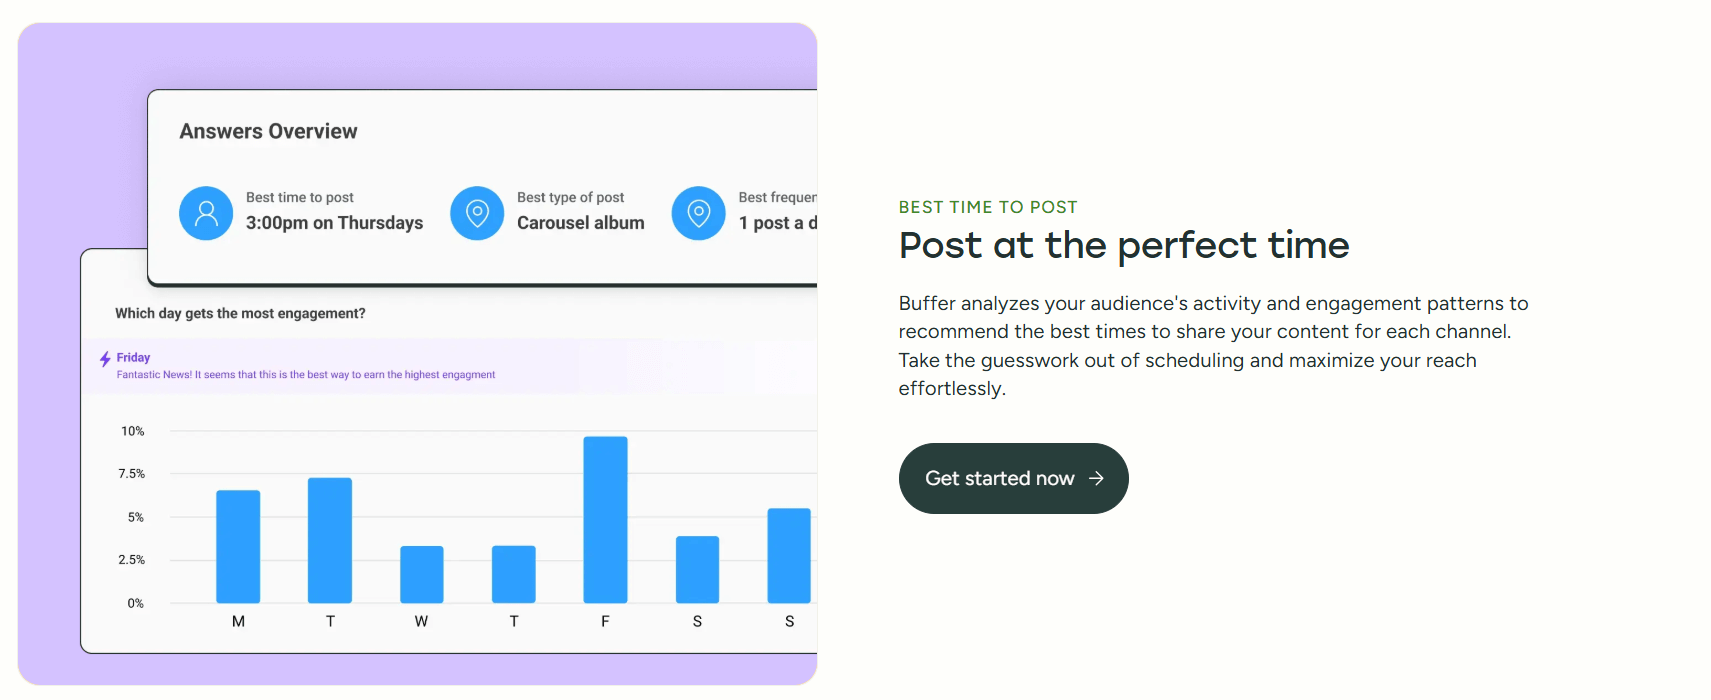Click the person icon beside Best time to post
The height and width of the screenshot is (700, 1711).
tap(206, 213)
